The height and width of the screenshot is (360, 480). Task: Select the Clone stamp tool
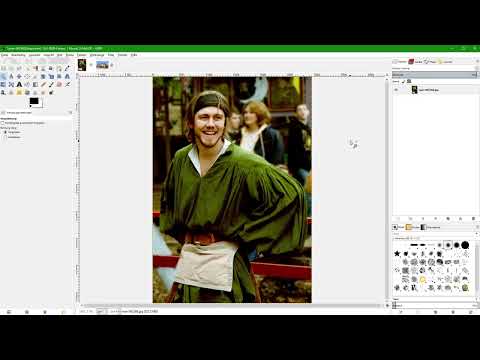11,92
